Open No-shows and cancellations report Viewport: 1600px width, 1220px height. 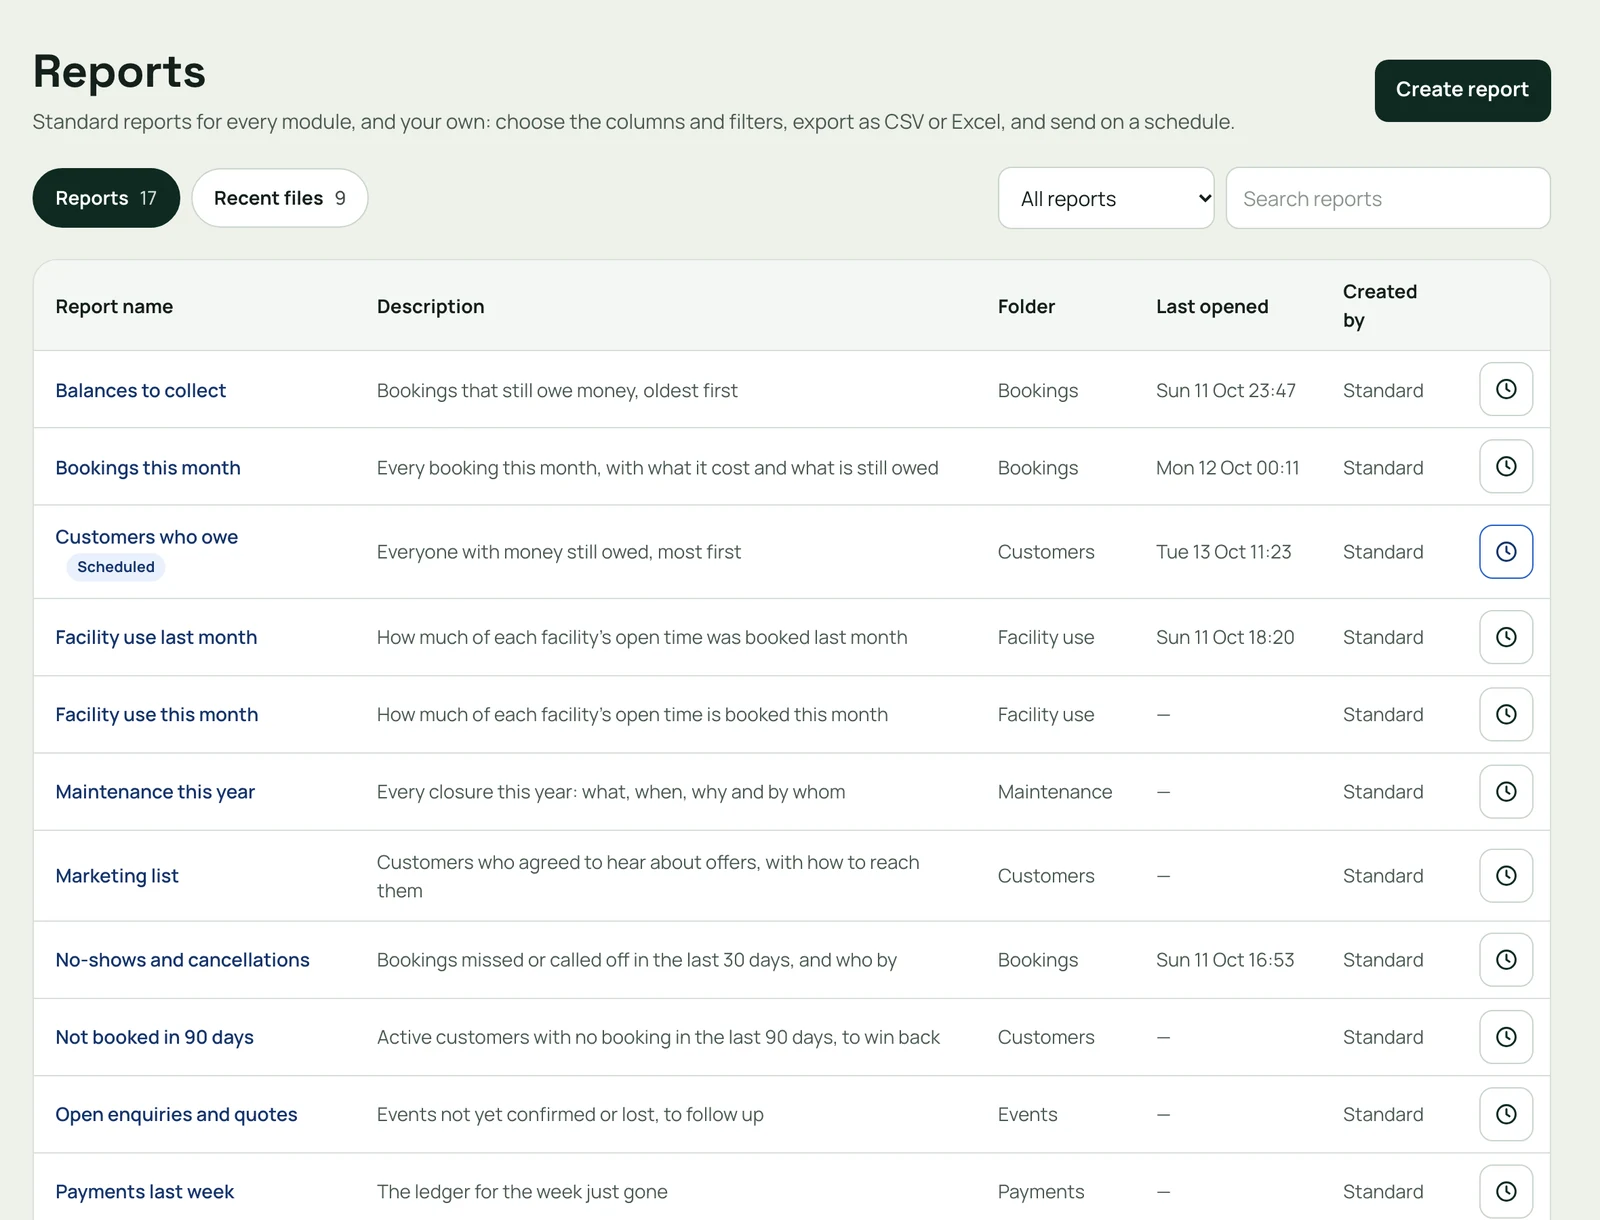coord(183,960)
